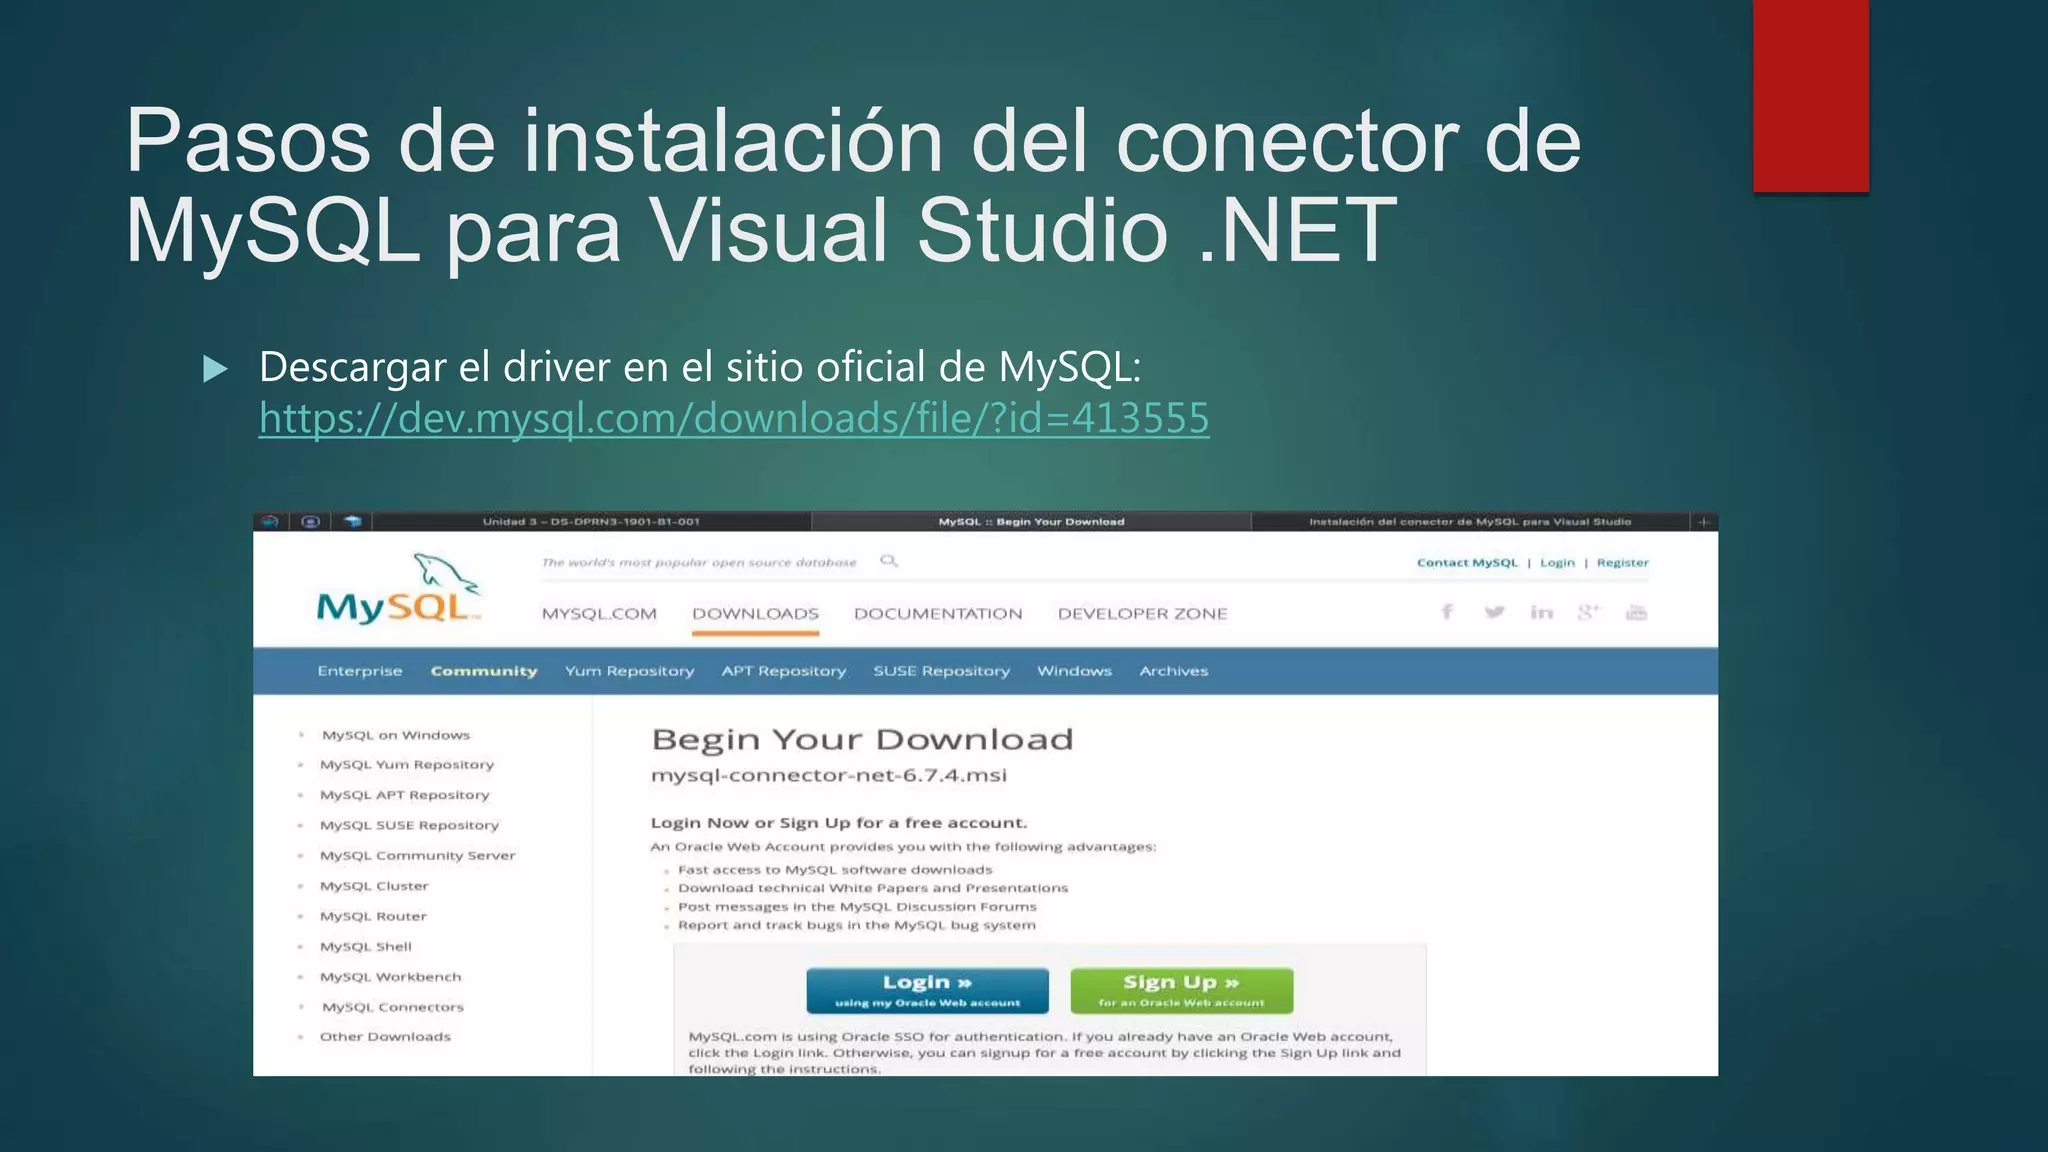
Task: Open MySQL on Windows sidebar link
Action: click(396, 735)
